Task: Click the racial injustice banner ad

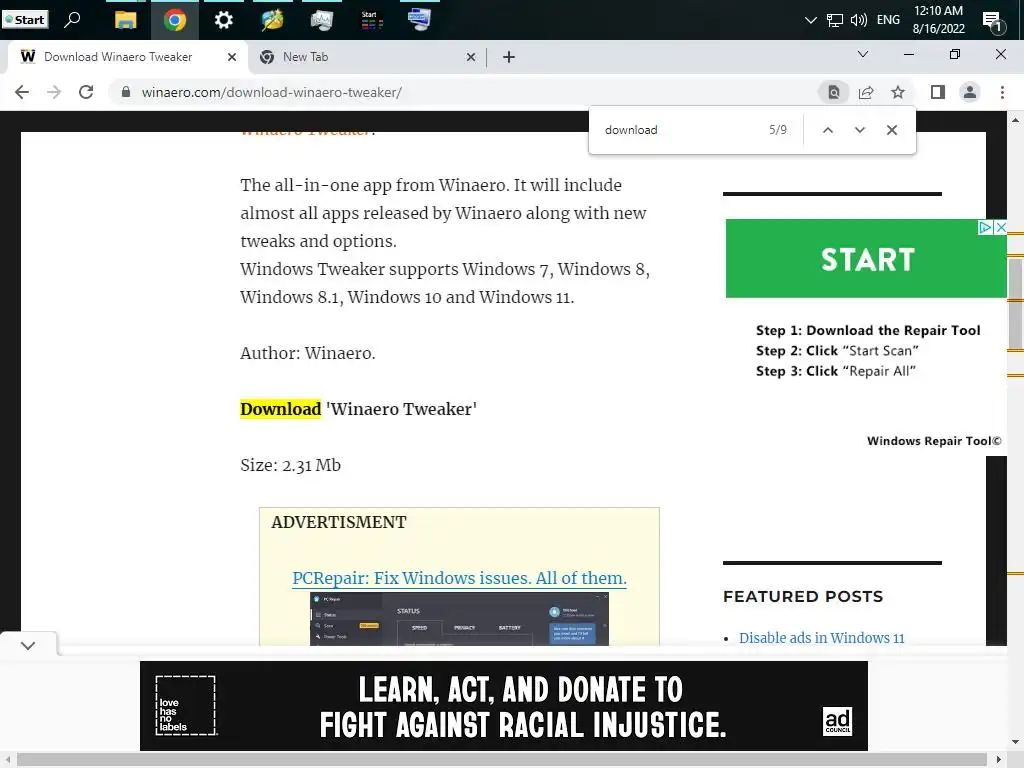Action: 504,706
